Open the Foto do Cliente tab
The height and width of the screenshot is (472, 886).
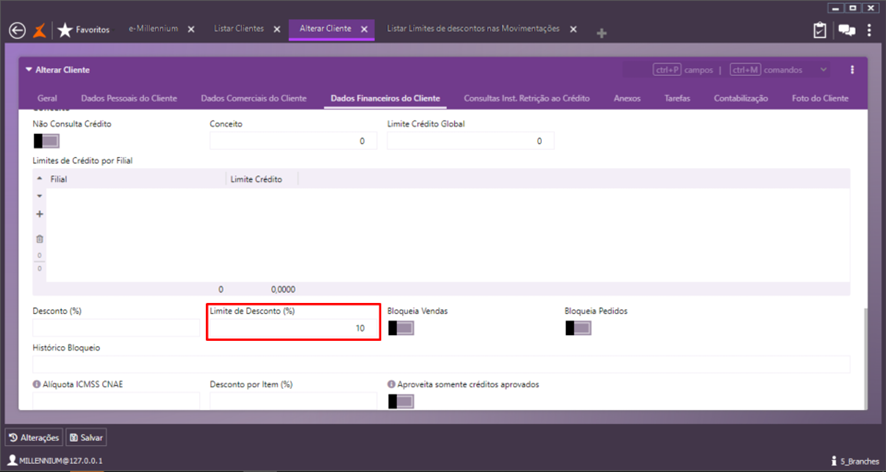(x=820, y=98)
